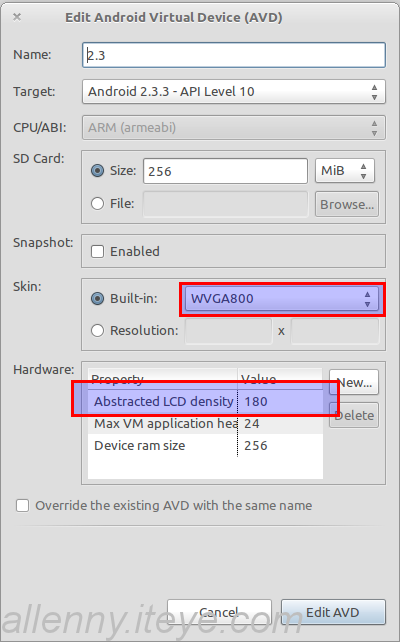400x642 pixels.
Task: Select the SD Card Size radio button
Action: [97, 171]
